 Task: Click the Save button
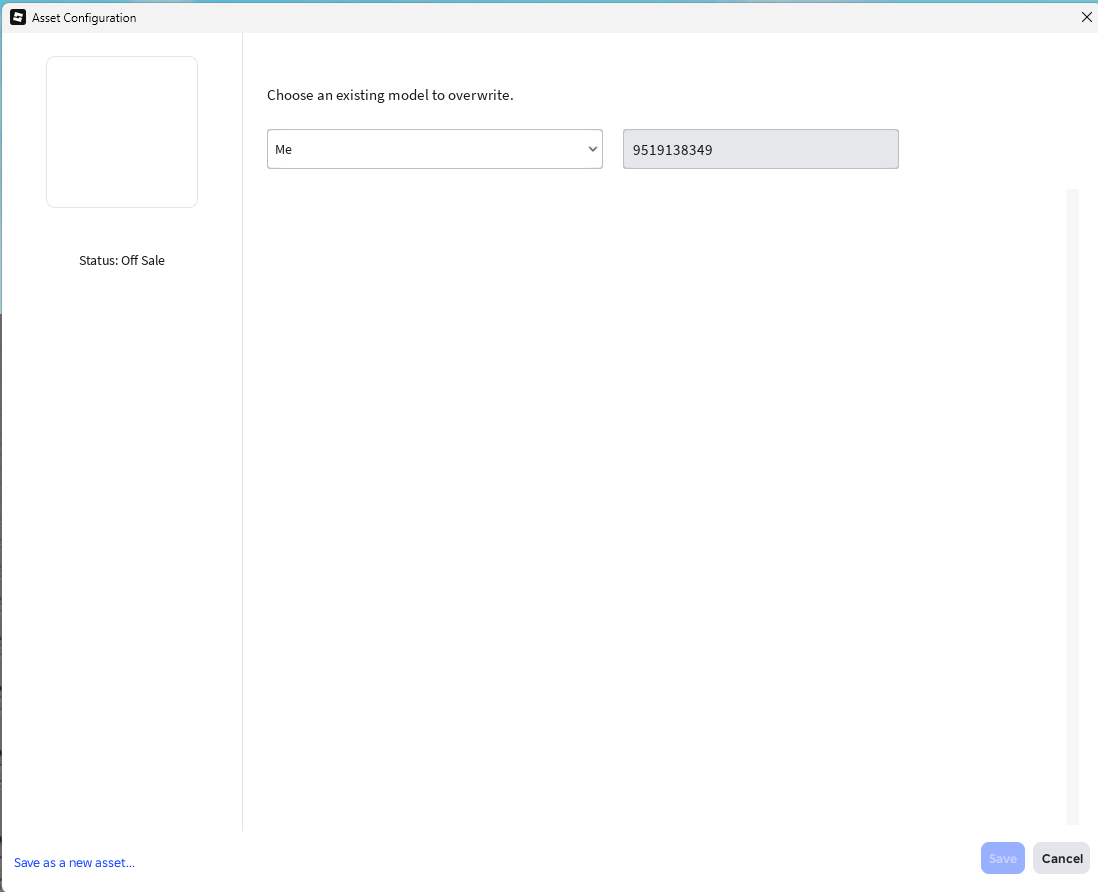[1002, 858]
